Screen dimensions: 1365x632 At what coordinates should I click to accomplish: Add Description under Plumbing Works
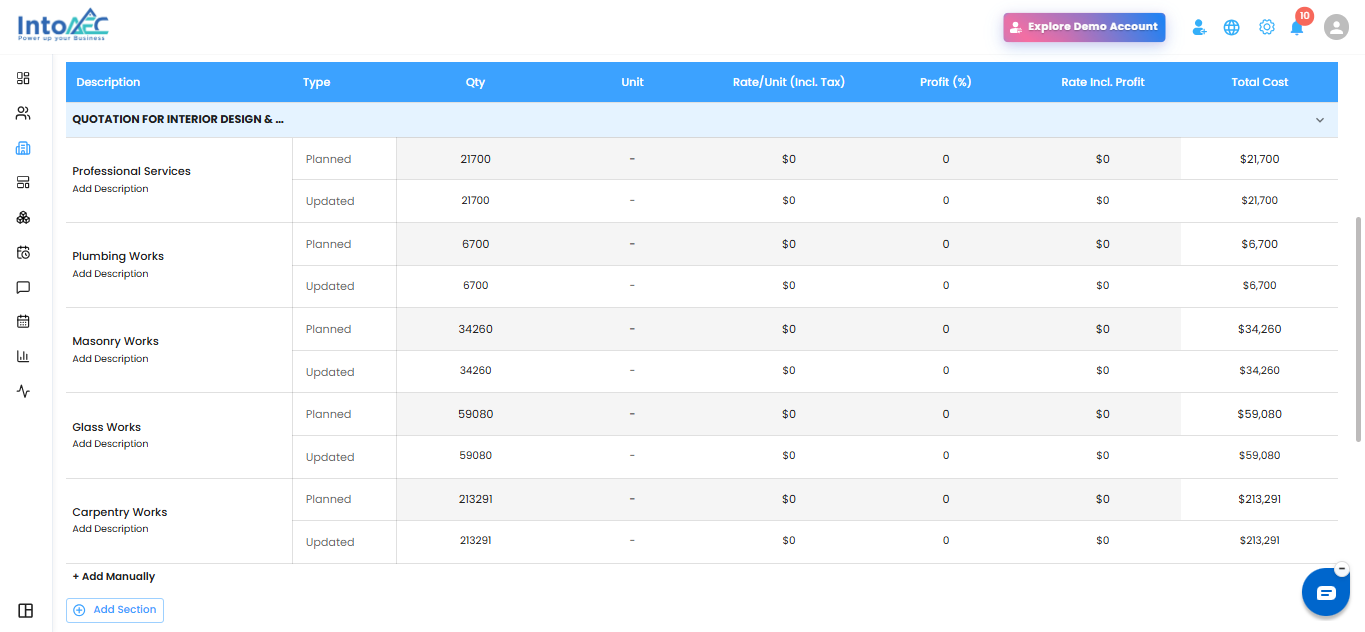[x=110, y=274]
